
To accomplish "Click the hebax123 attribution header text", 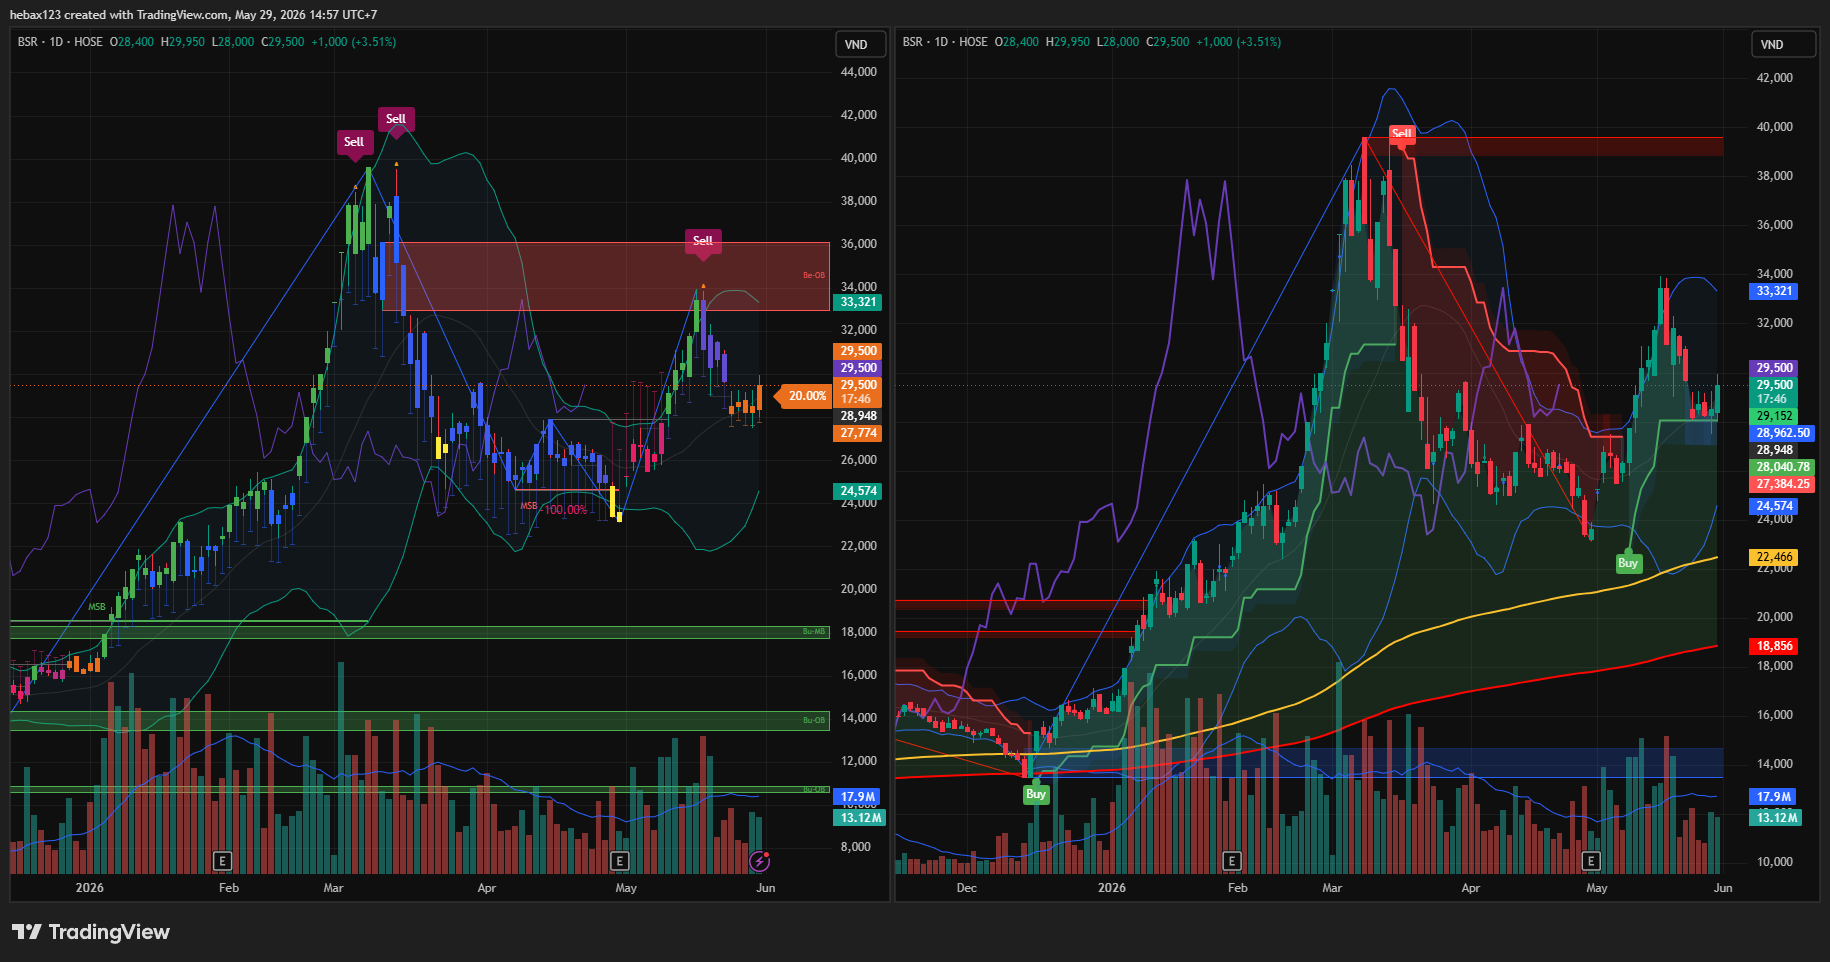I will click(193, 15).
